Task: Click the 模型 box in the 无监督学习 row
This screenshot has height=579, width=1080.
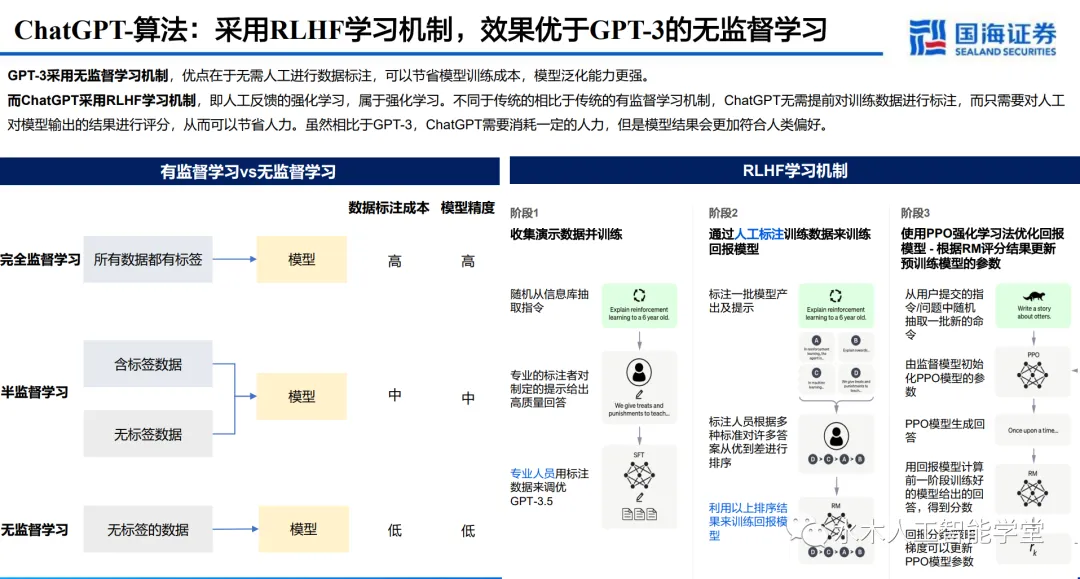Action: 304,529
